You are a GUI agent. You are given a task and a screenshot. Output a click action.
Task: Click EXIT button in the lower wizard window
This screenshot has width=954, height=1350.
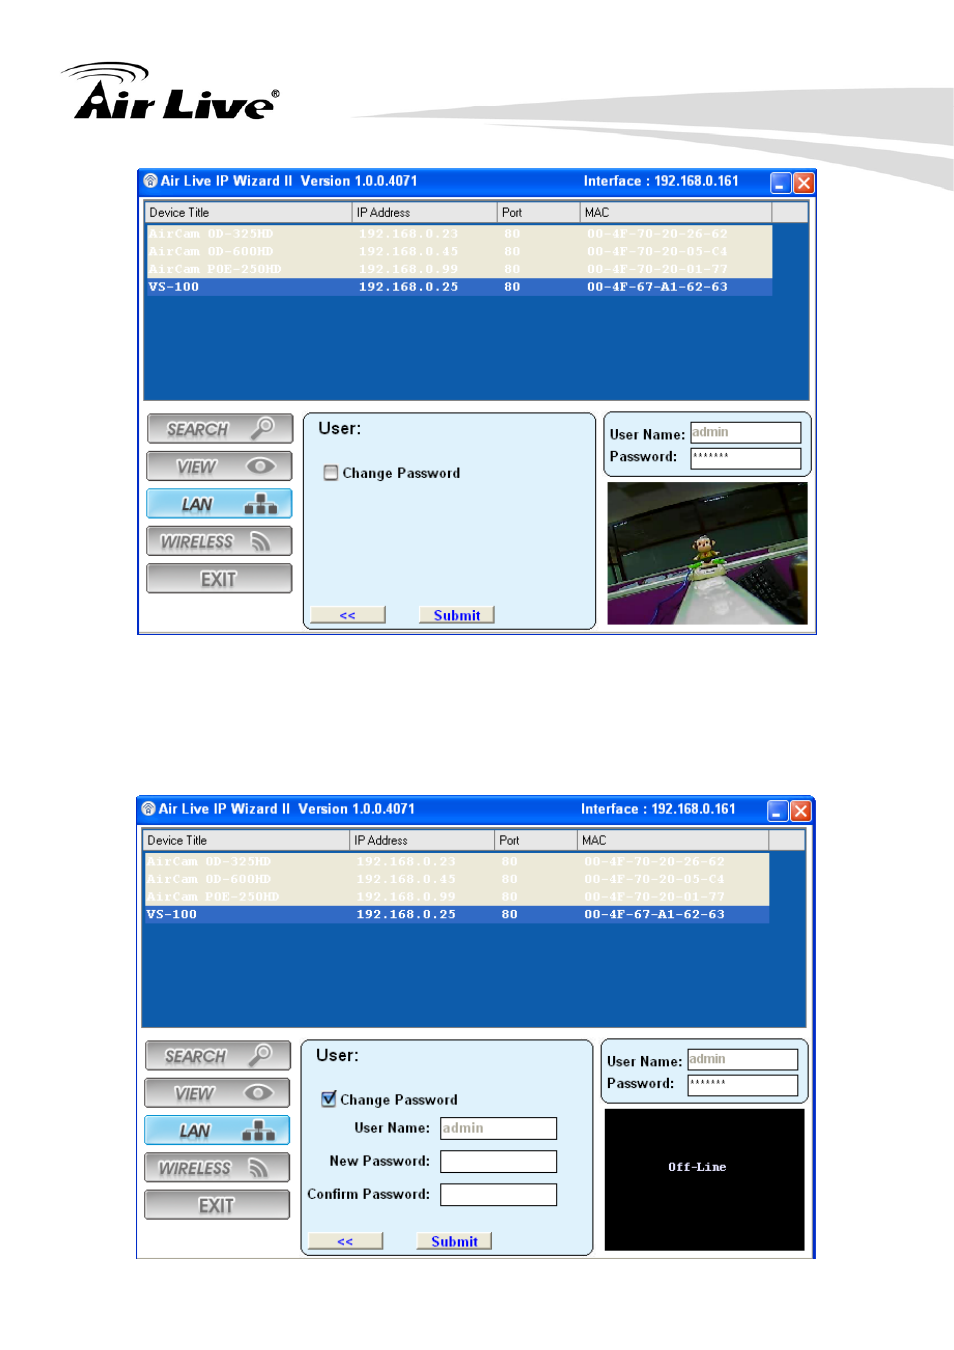pos(218,1206)
